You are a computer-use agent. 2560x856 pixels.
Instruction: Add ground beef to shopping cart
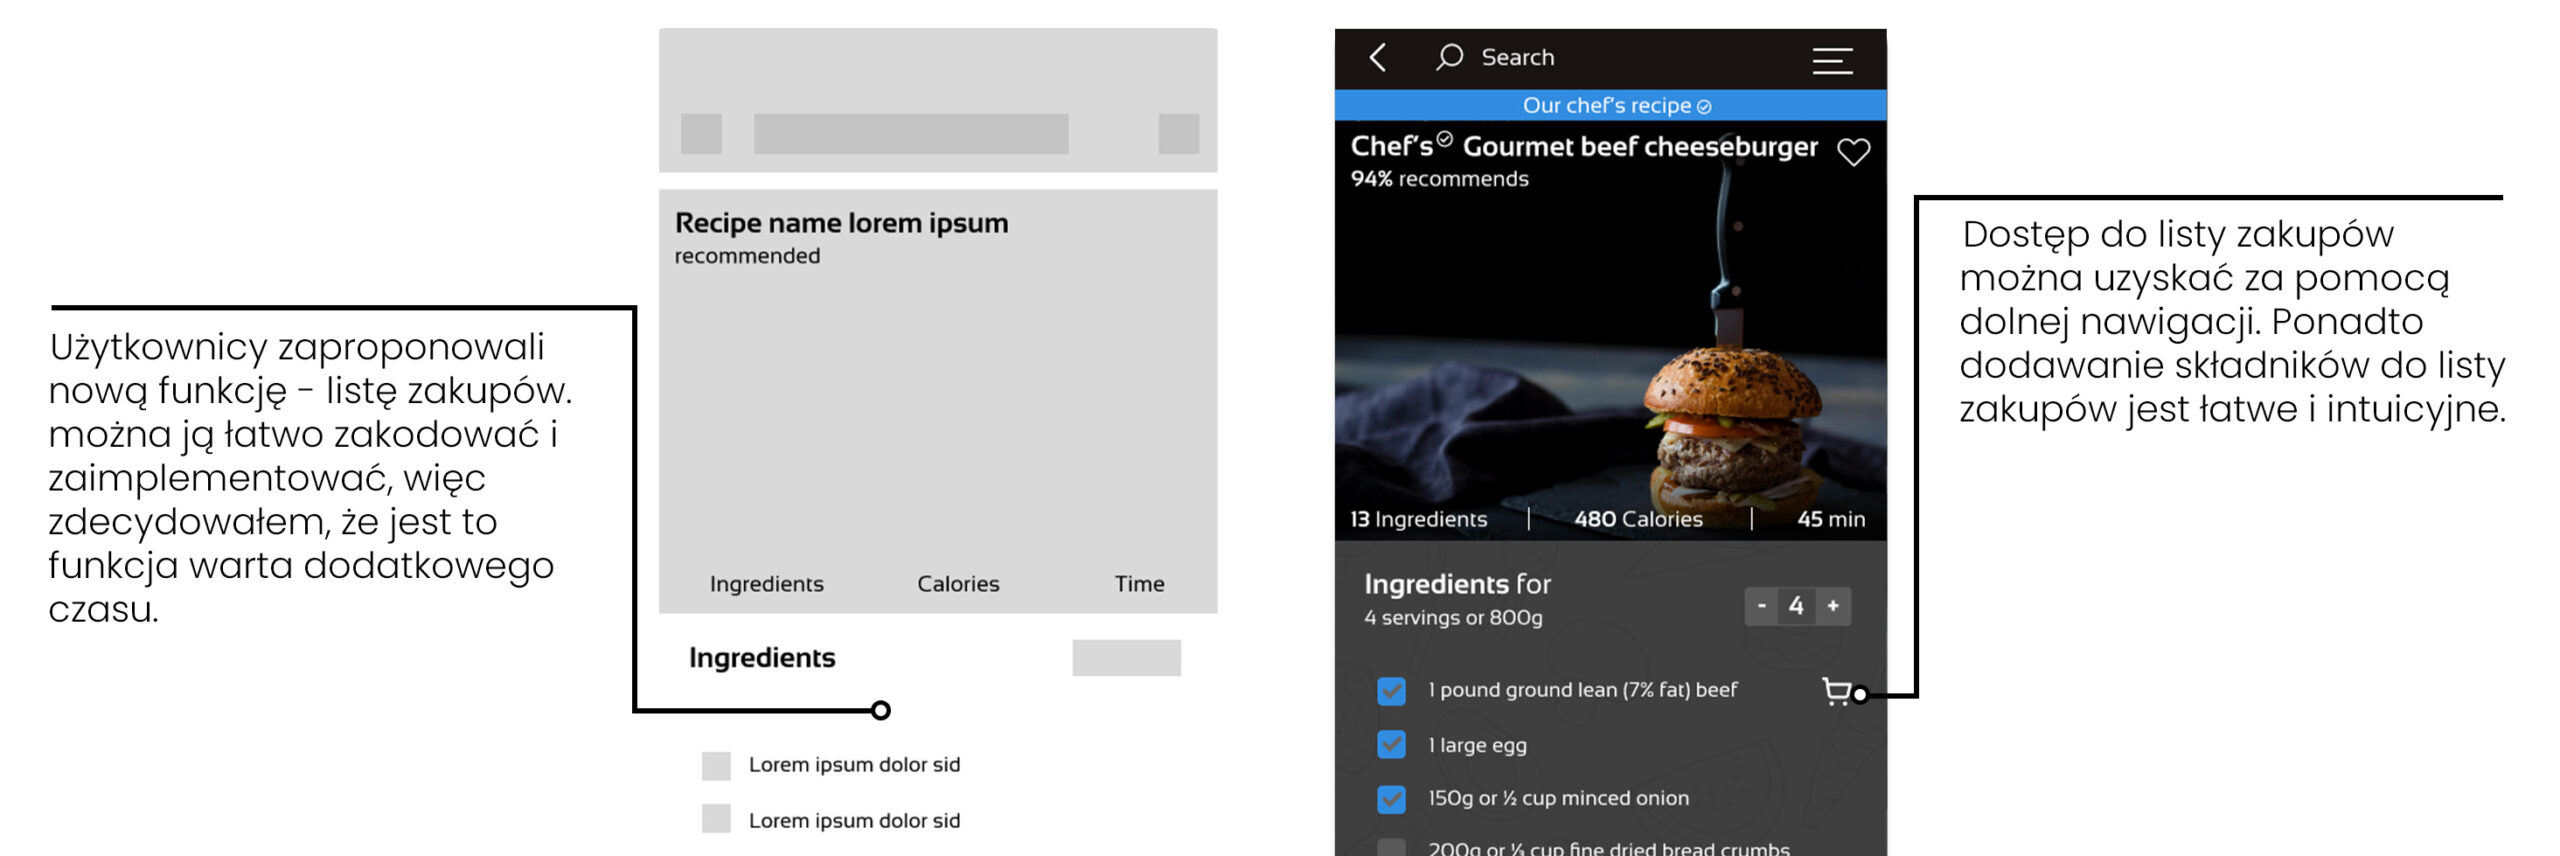coord(1836,691)
